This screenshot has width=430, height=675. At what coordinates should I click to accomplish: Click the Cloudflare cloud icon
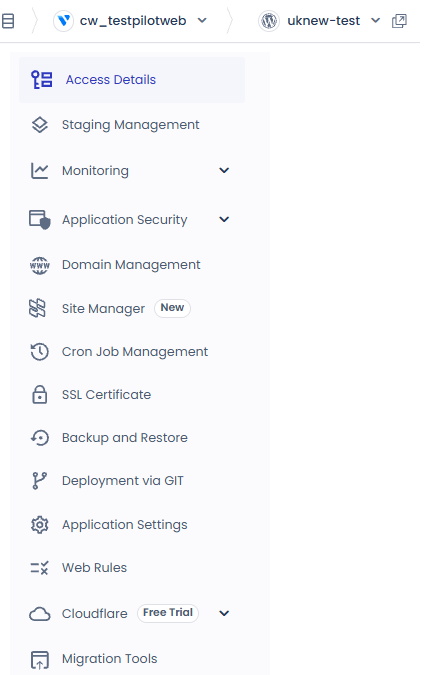[40, 614]
